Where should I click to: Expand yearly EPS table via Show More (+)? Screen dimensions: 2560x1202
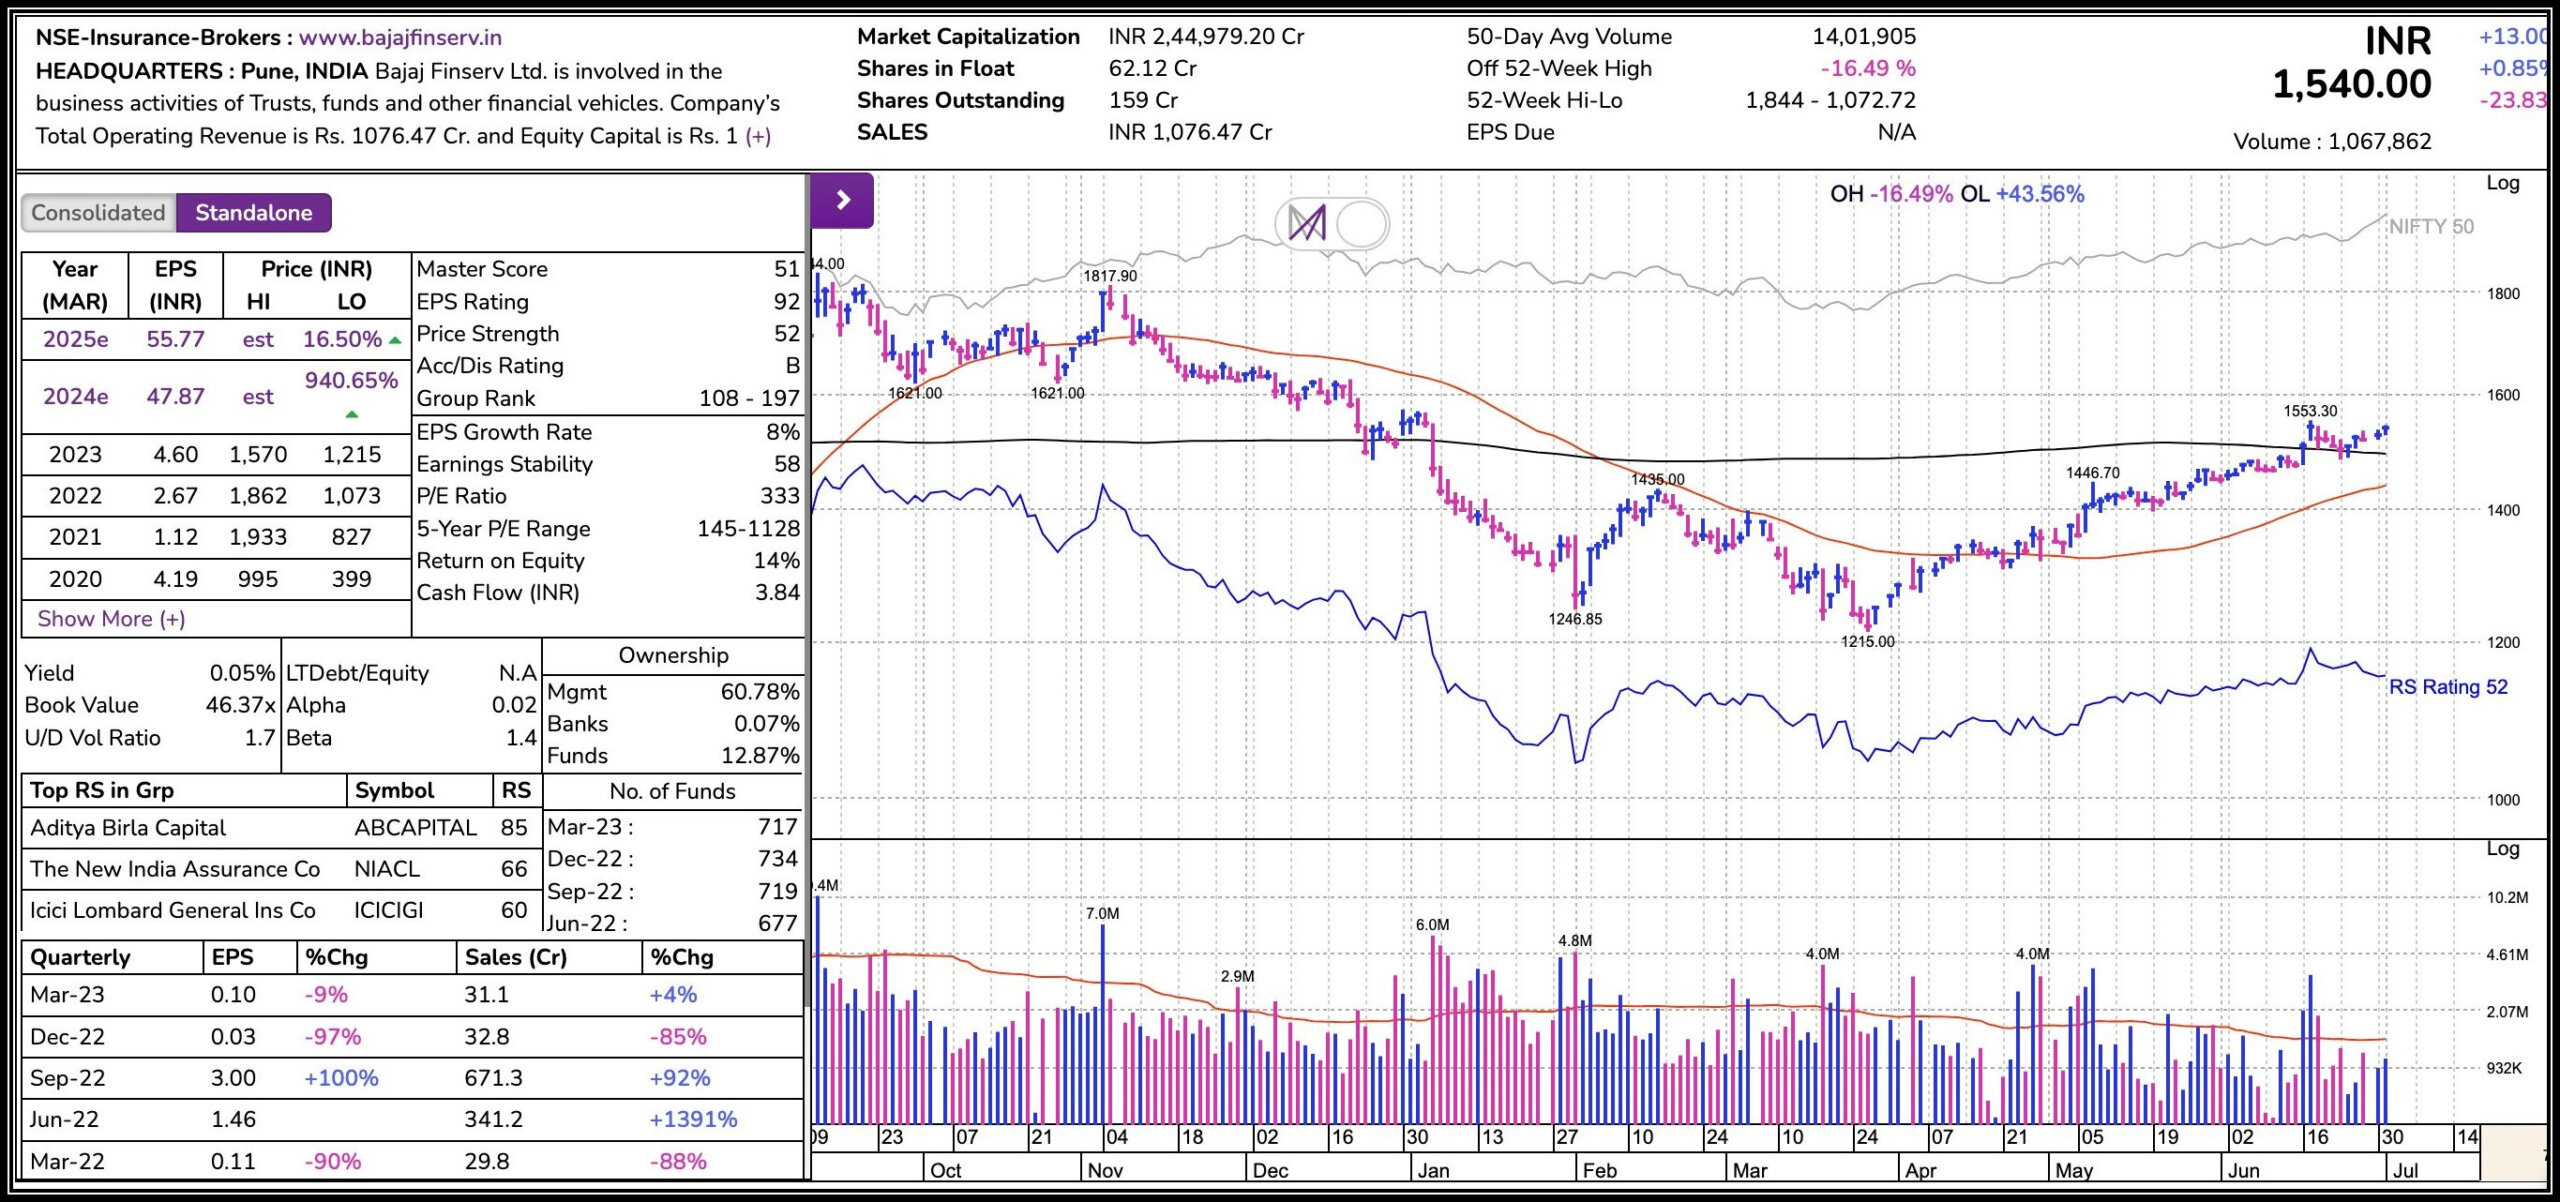(x=111, y=619)
